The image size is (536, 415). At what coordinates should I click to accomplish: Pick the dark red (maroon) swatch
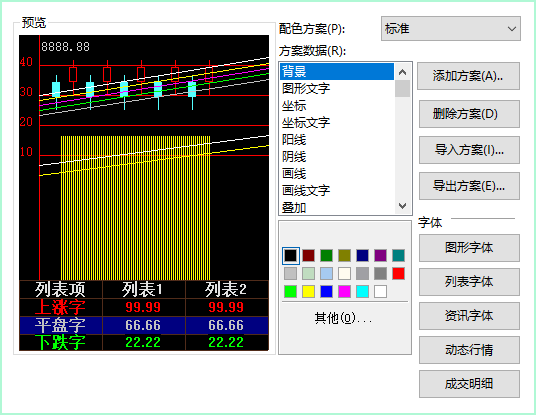tap(308, 255)
